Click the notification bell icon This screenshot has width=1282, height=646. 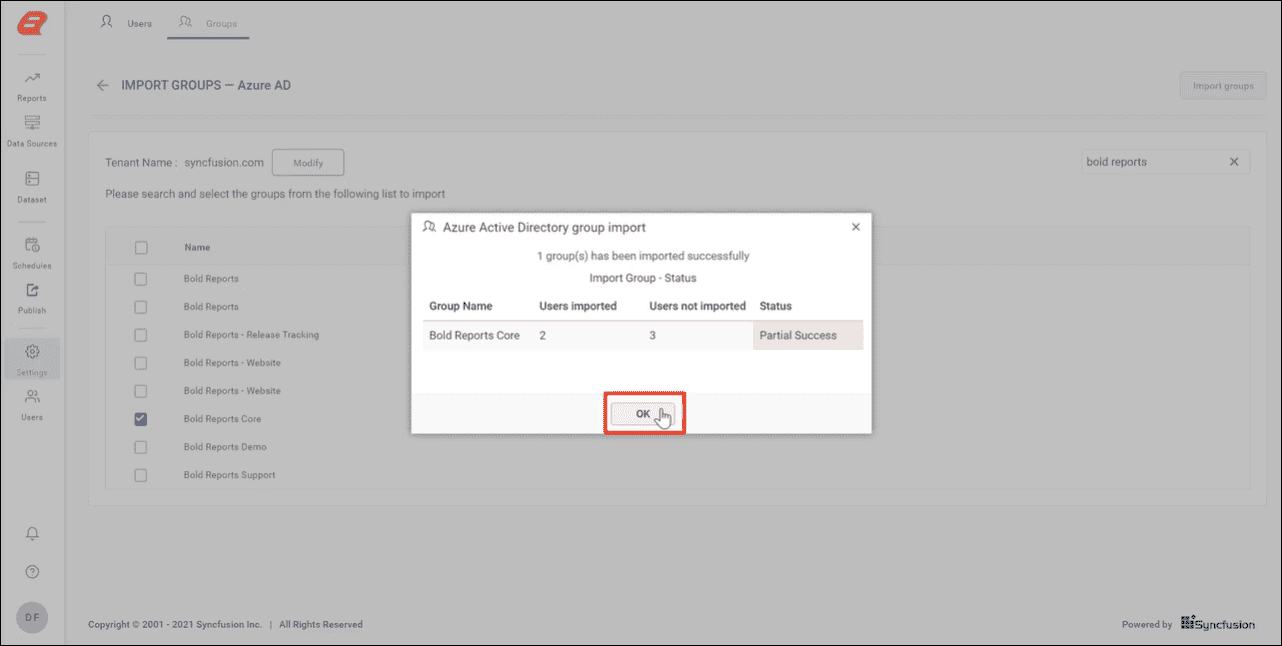32,533
